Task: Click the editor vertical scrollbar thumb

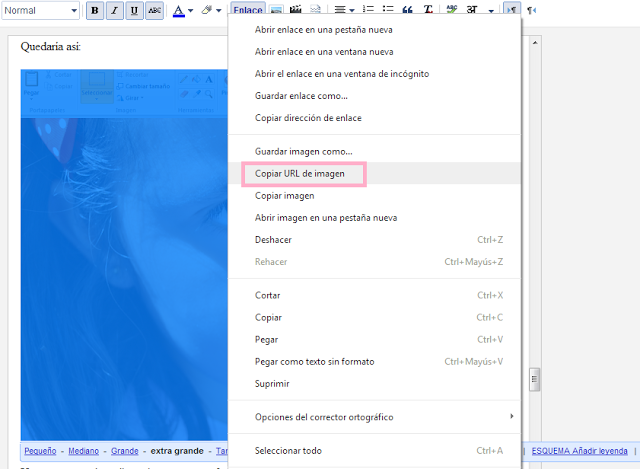Action: (x=535, y=380)
